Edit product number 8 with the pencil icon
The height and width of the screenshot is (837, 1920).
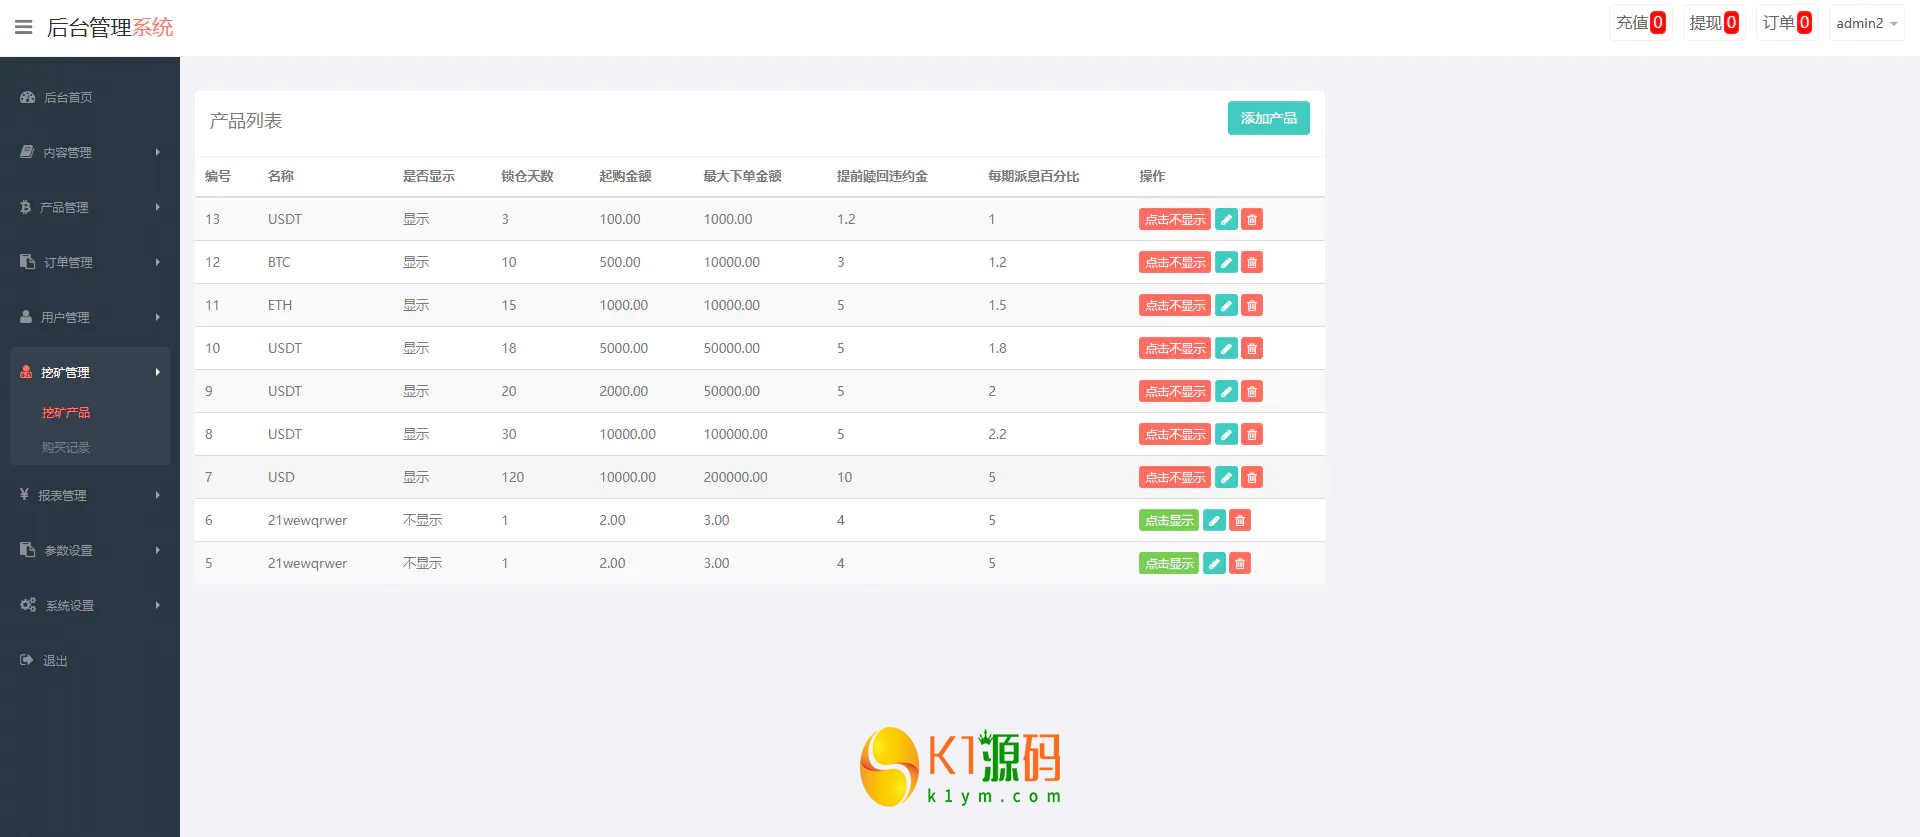tap(1226, 434)
